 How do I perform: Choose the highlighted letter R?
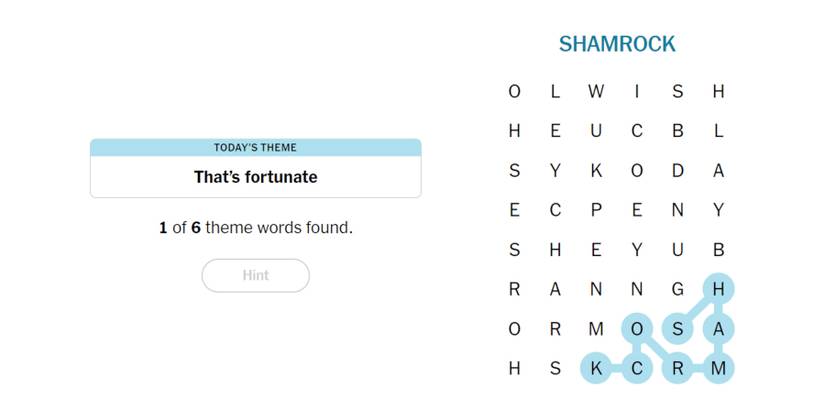(678, 368)
